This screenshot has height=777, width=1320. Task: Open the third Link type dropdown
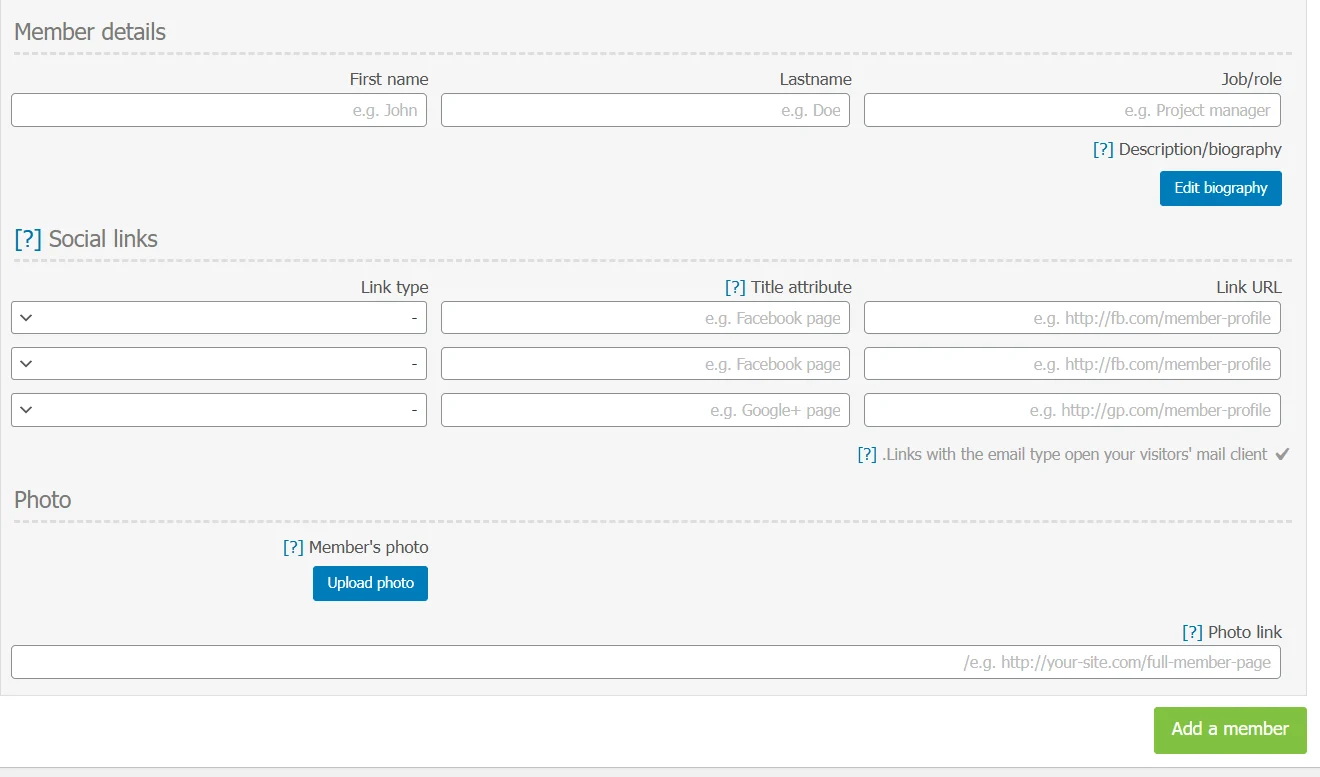click(x=219, y=410)
